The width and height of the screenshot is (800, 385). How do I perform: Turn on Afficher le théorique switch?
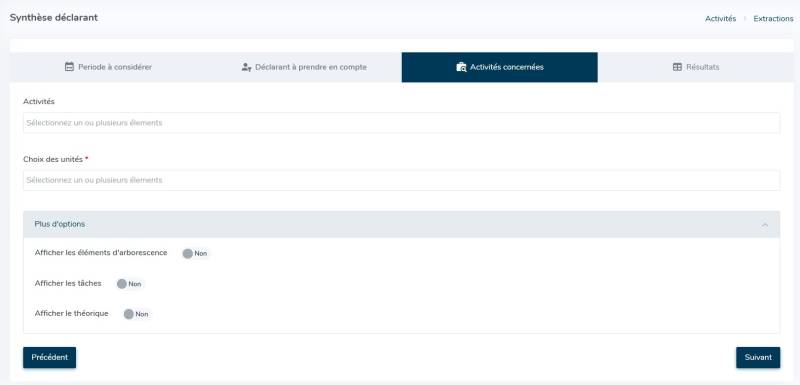coord(136,314)
